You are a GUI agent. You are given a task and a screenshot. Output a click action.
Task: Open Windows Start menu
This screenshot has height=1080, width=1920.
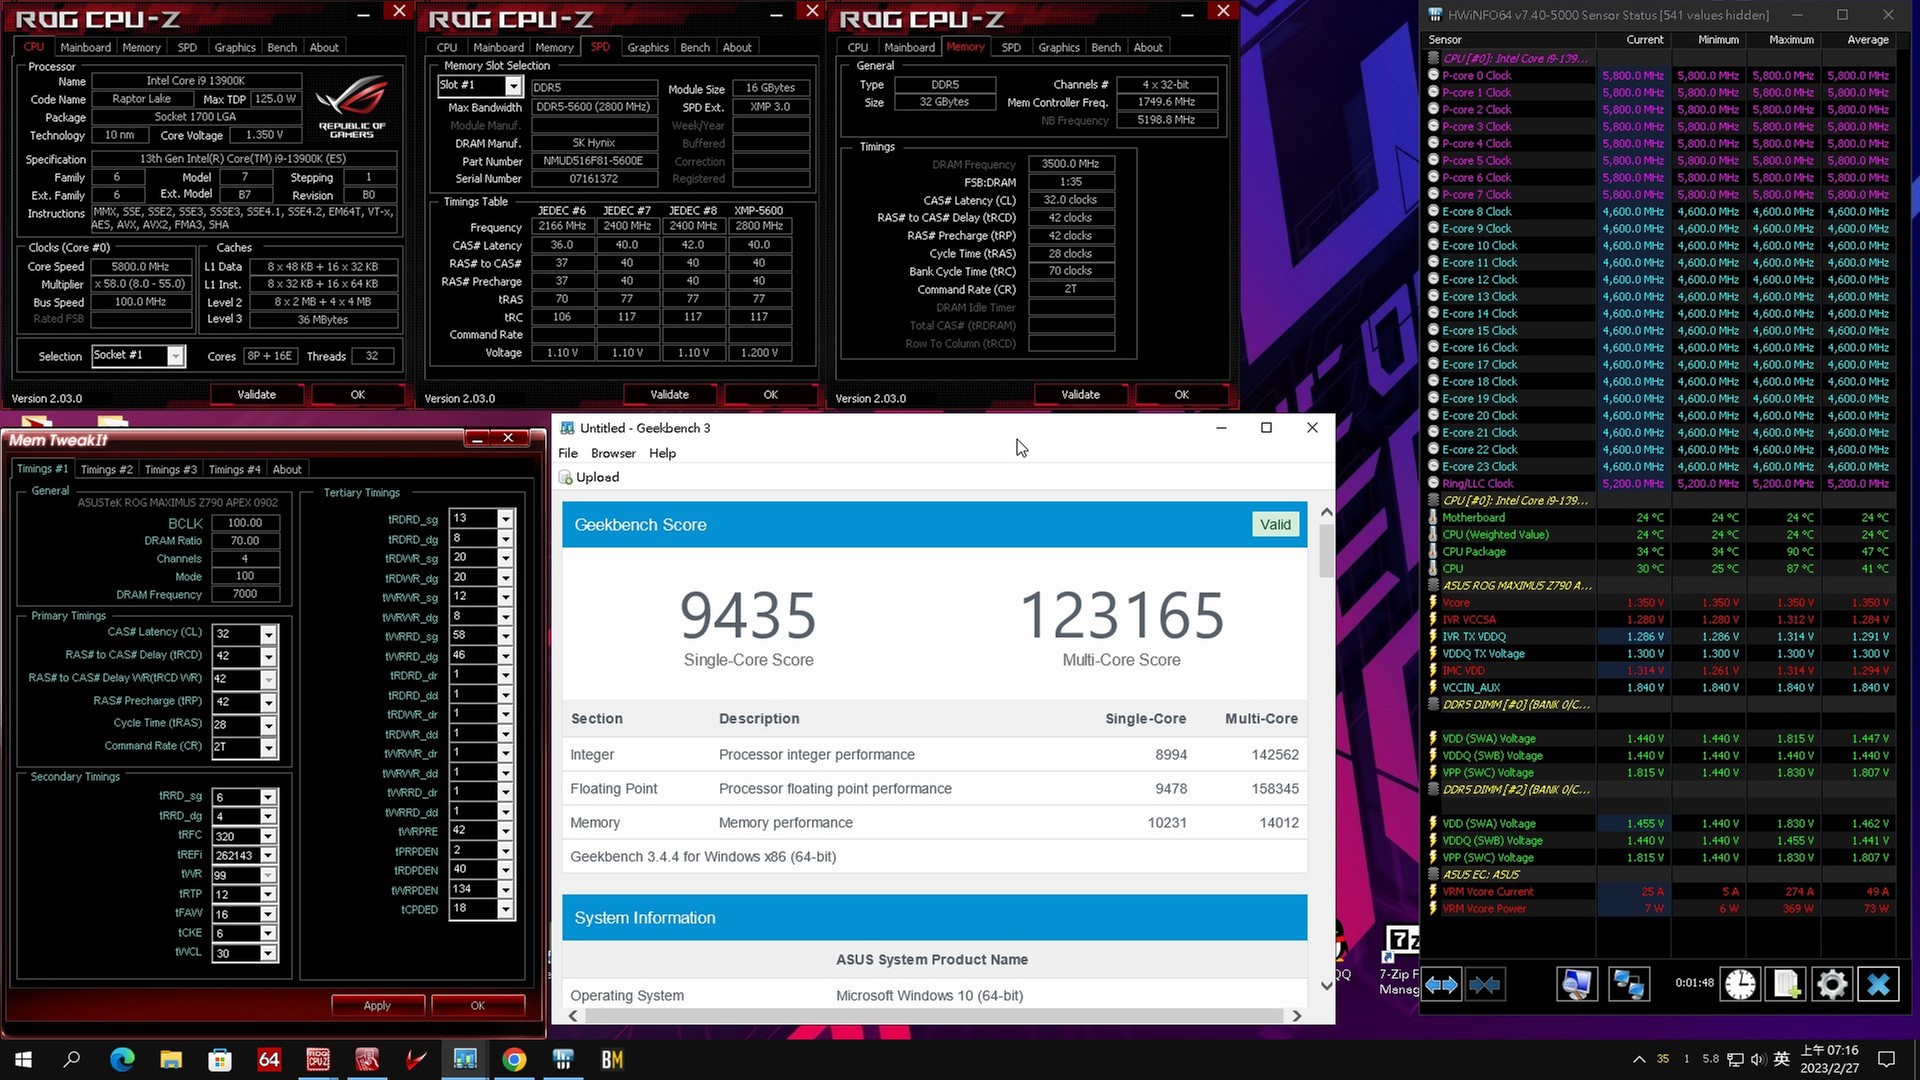pos(23,1059)
